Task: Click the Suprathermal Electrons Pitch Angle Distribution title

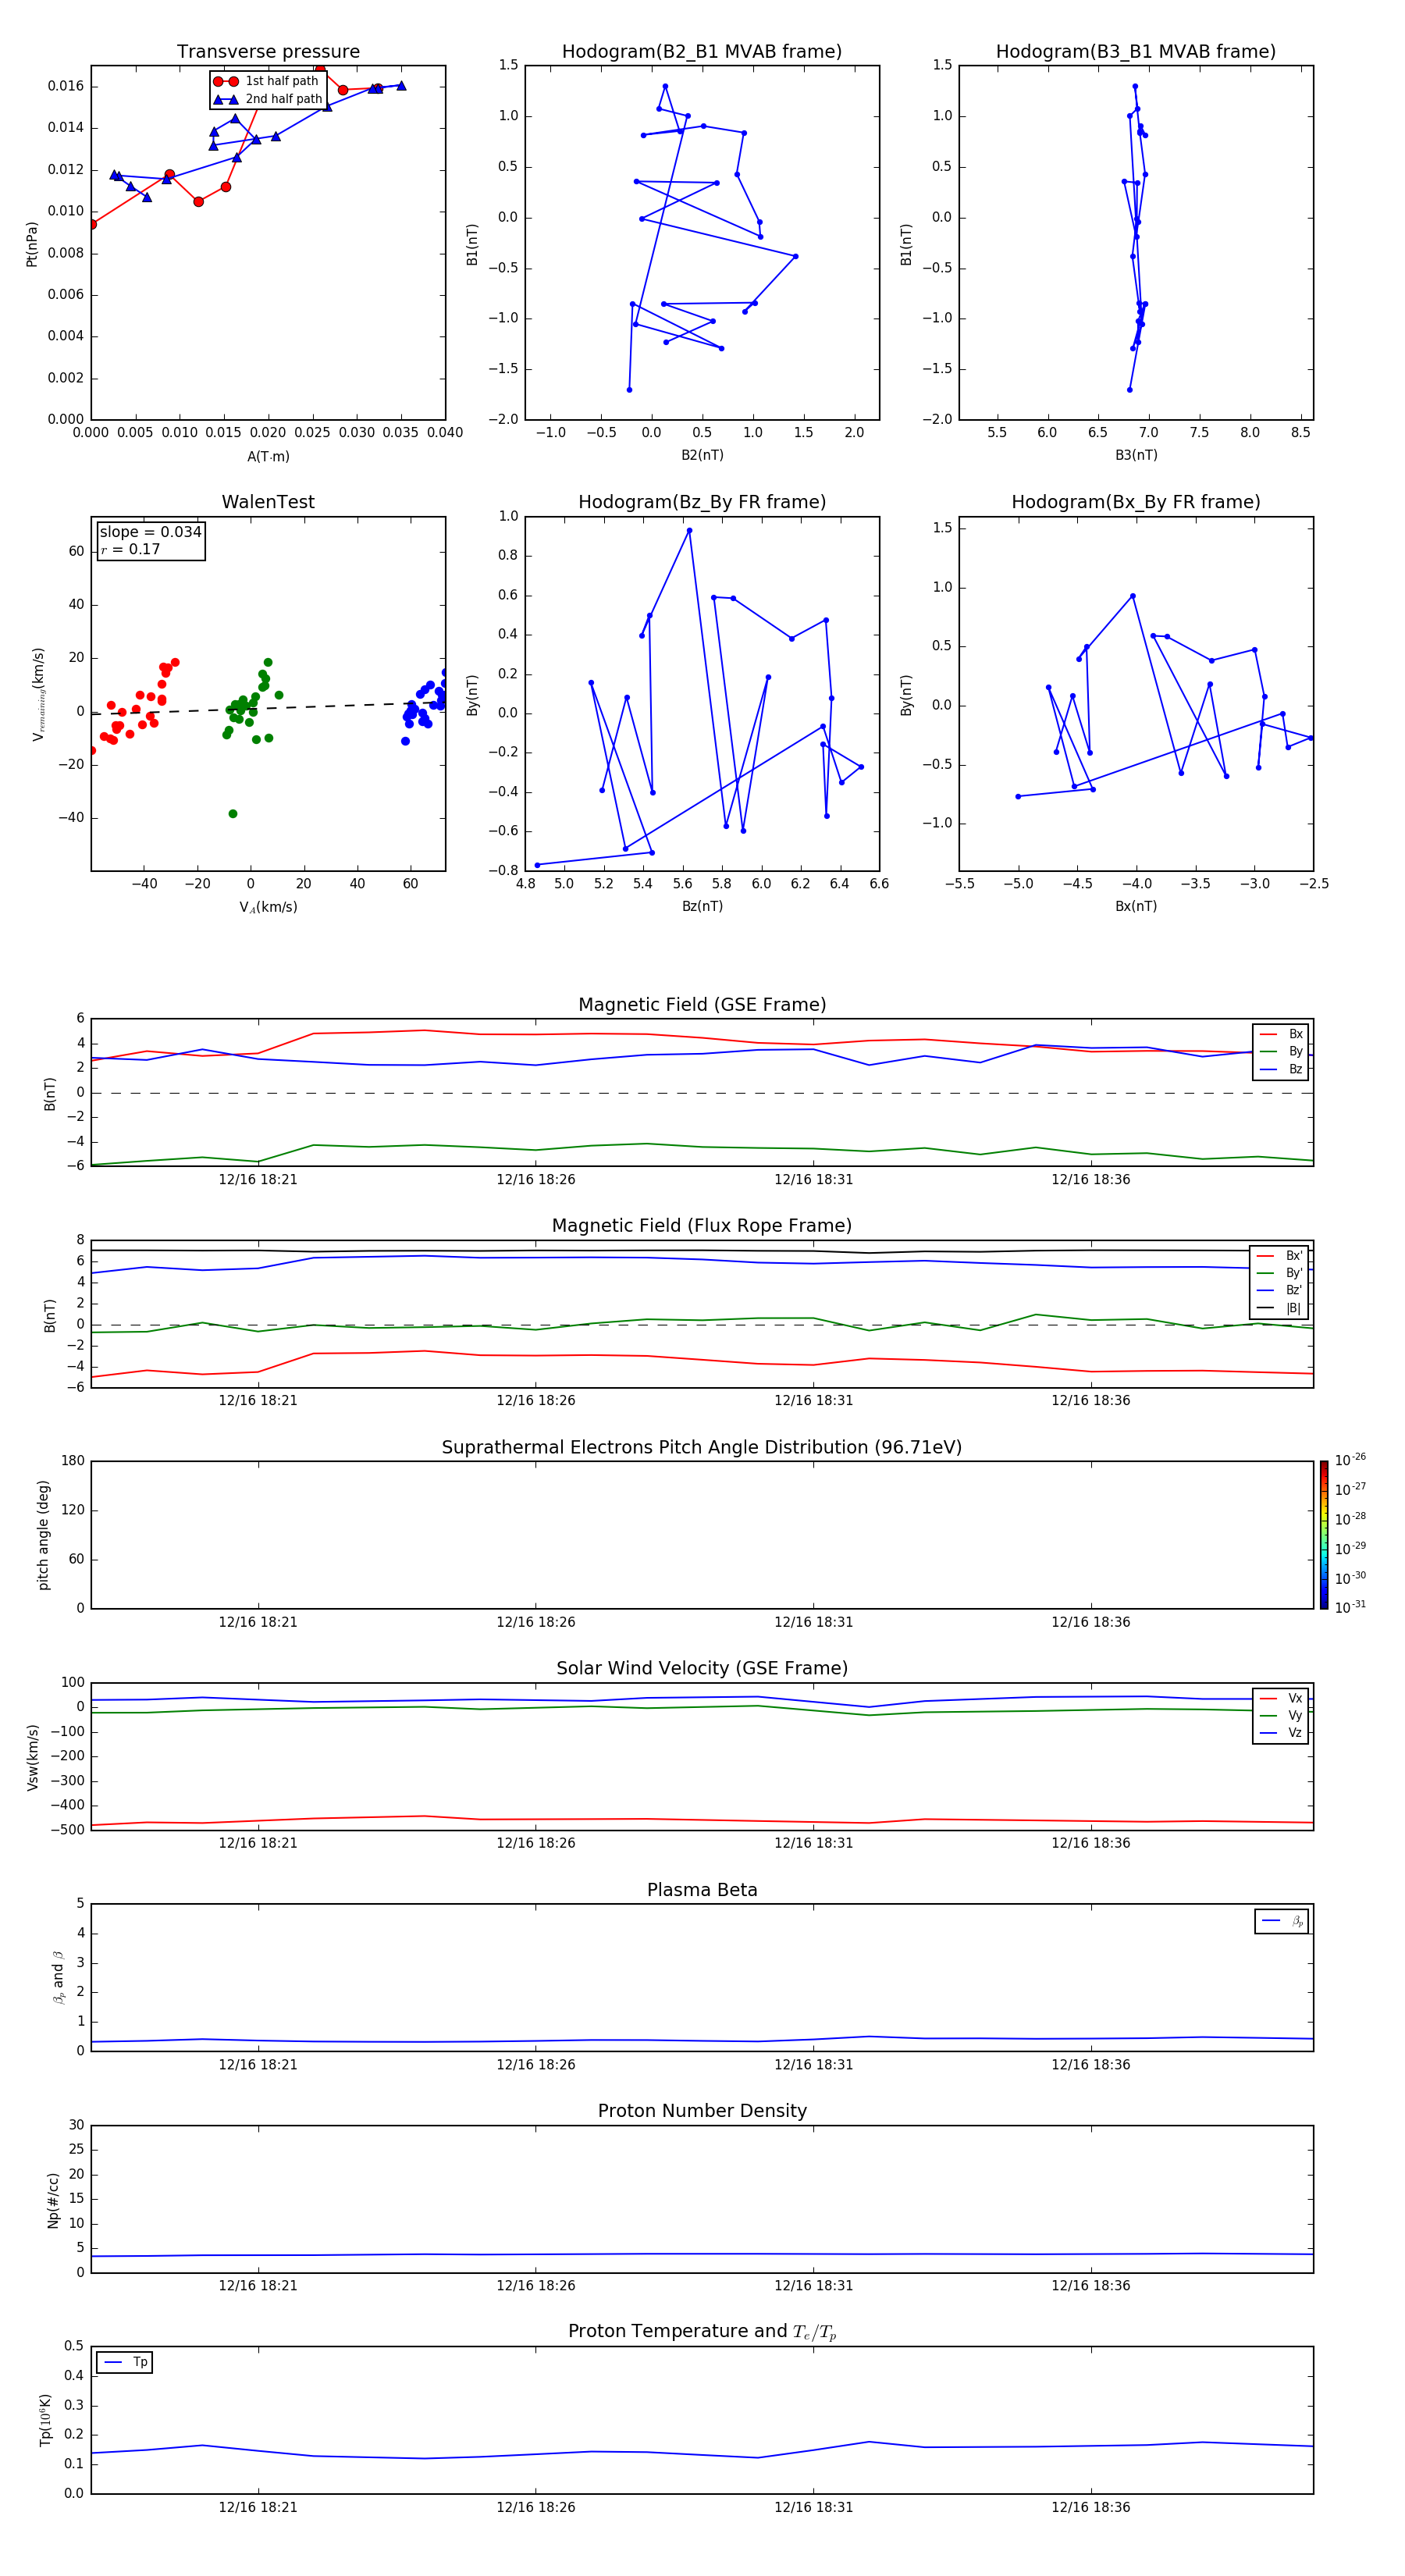Action: point(702,1447)
